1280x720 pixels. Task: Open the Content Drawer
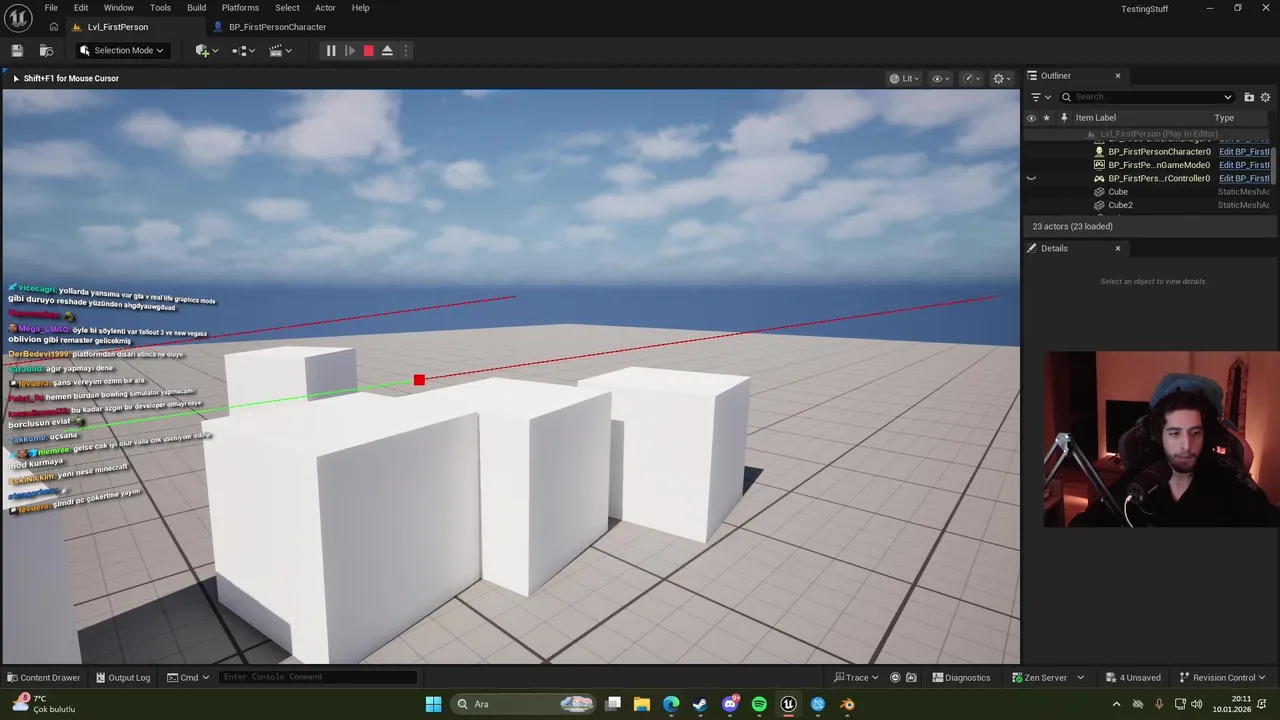click(x=43, y=677)
